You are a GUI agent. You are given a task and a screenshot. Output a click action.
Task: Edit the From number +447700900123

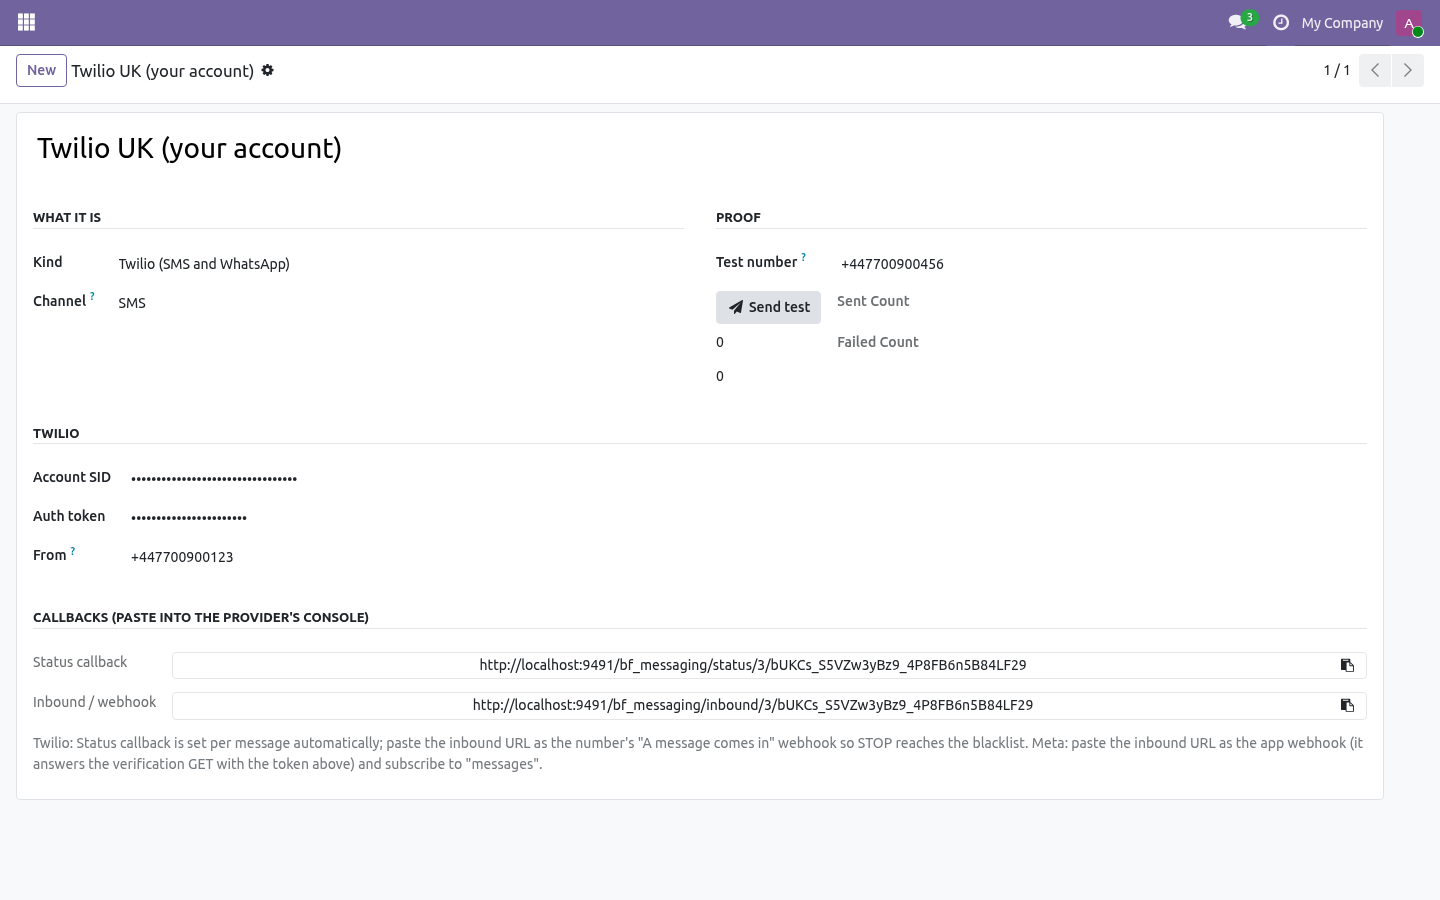(748, 557)
